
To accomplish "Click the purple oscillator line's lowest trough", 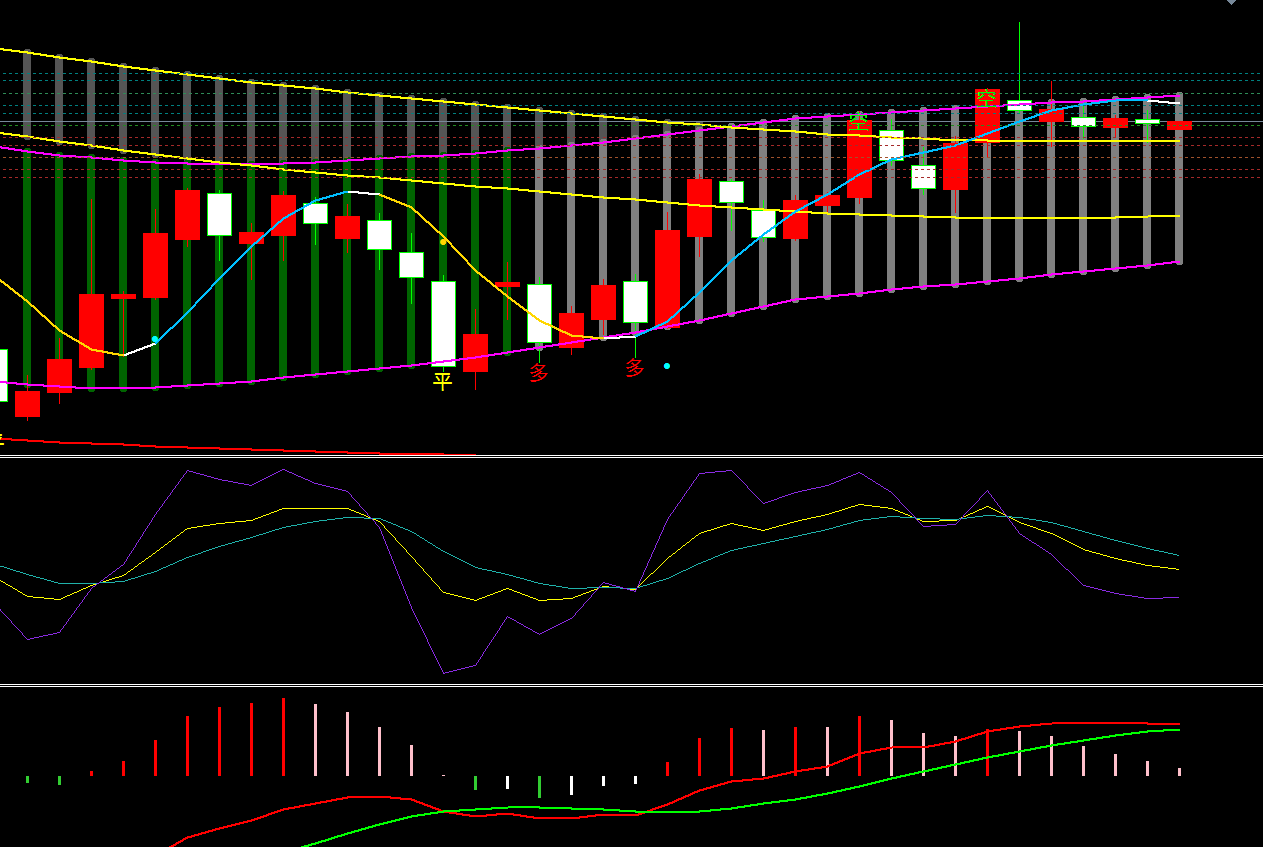I will pos(444,673).
